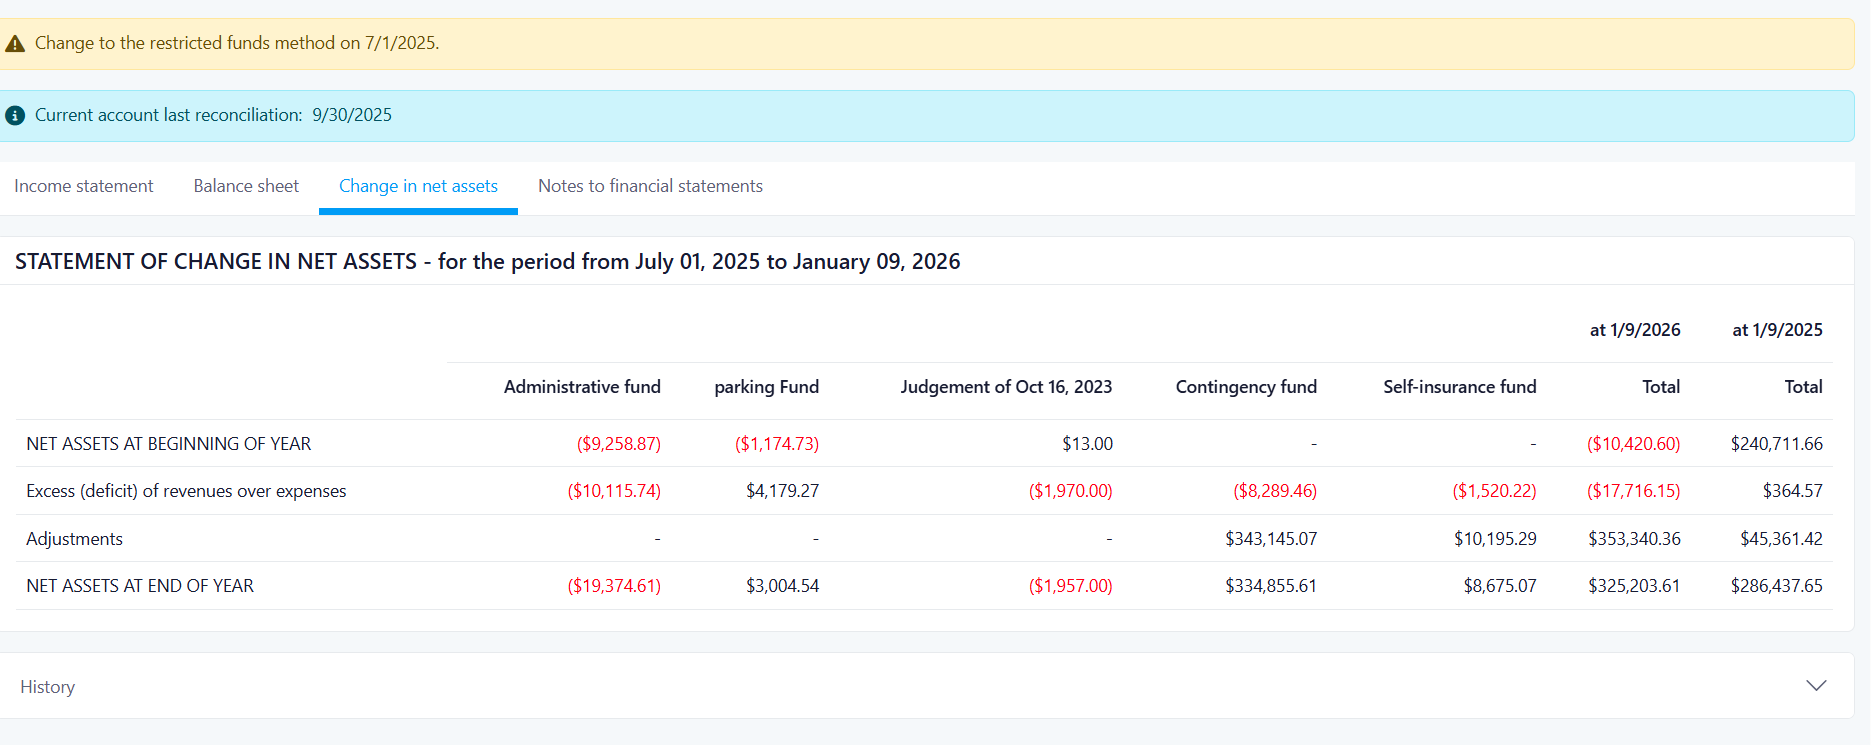Image resolution: width=1871 pixels, height=745 pixels.
Task: Switch to the Balance sheet tab
Action: coord(246,186)
